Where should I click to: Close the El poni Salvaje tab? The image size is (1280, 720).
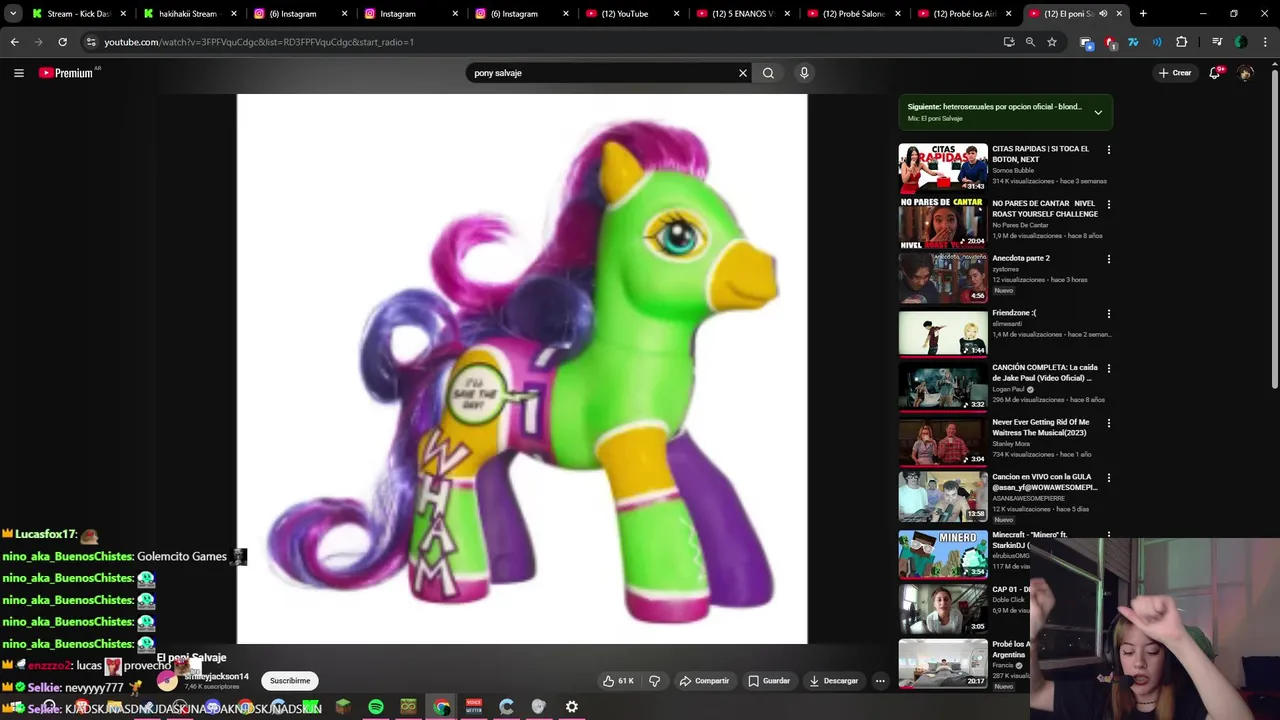[1119, 14]
